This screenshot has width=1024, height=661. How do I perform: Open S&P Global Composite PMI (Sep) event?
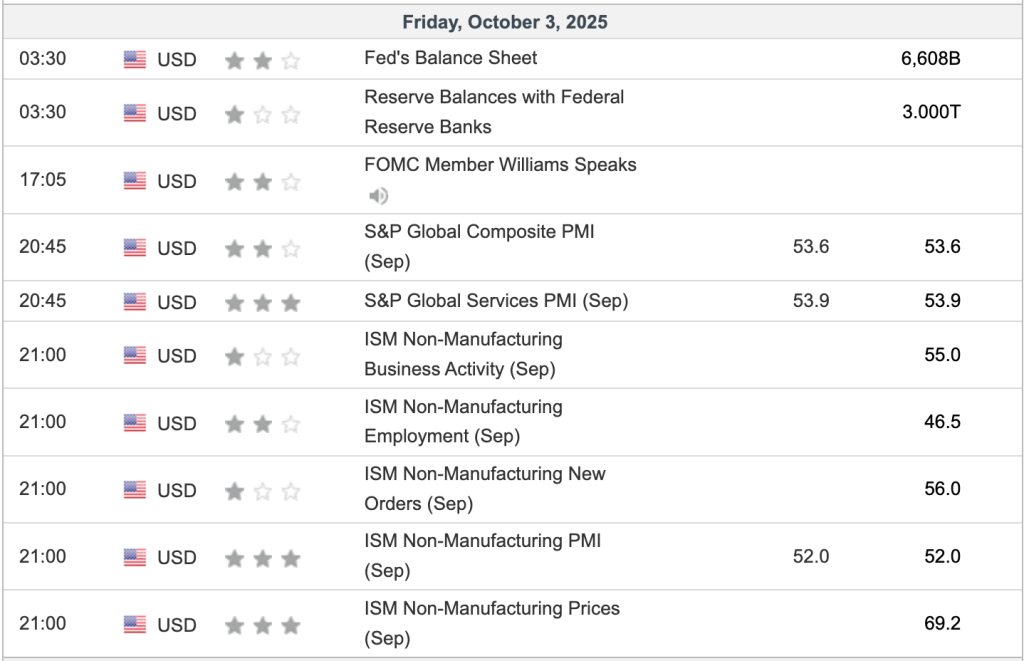(x=479, y=232)
